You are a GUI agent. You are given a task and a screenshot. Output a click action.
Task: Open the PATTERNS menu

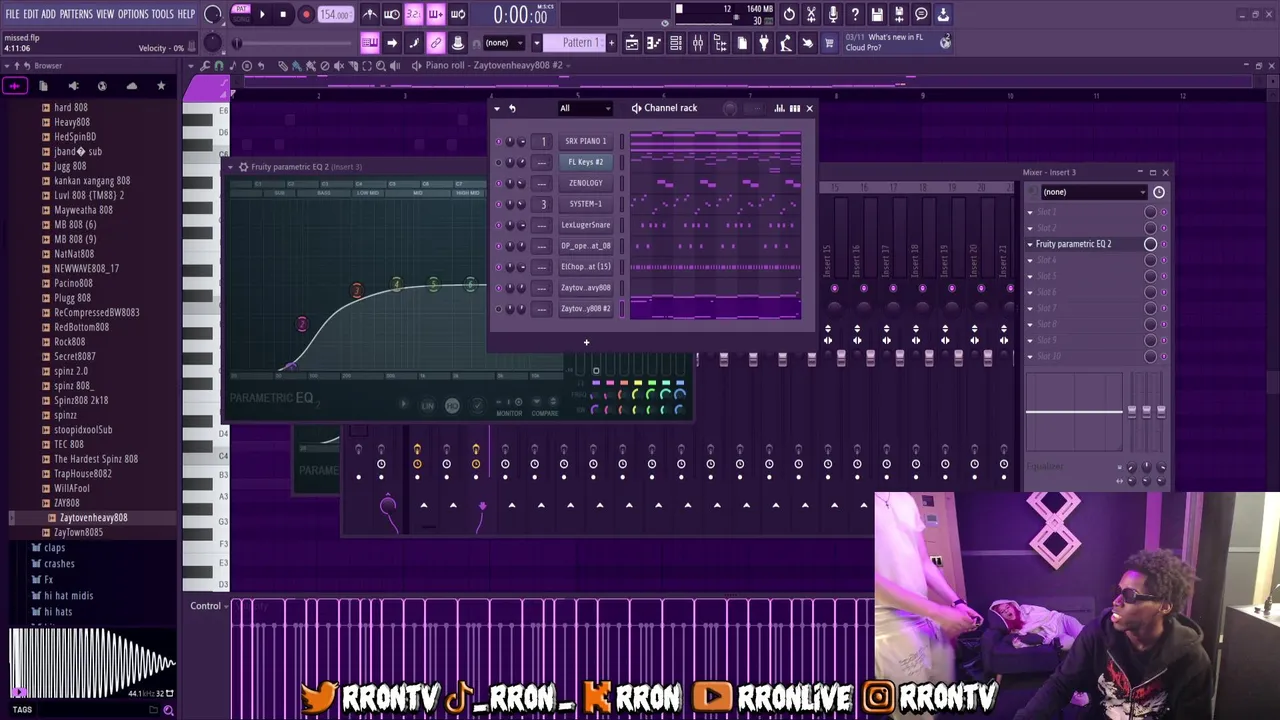[76, 14]
